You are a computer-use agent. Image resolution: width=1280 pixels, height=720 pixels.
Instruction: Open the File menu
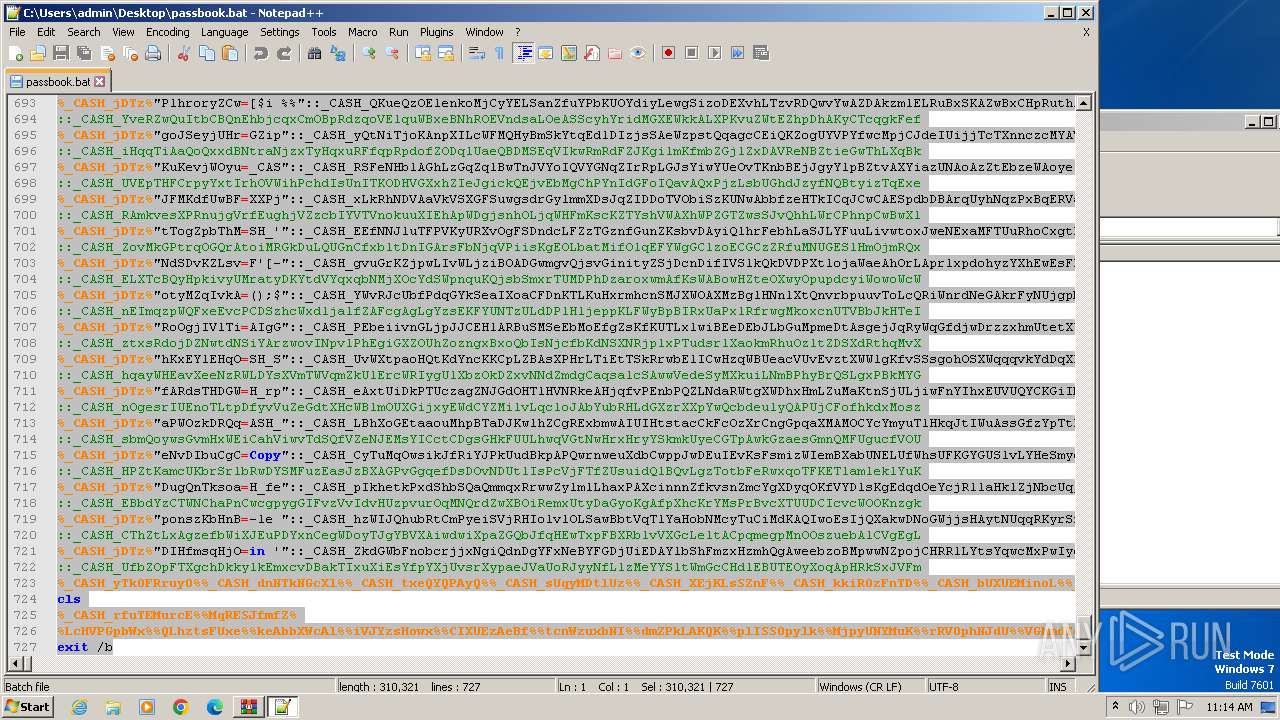[17, 32]
